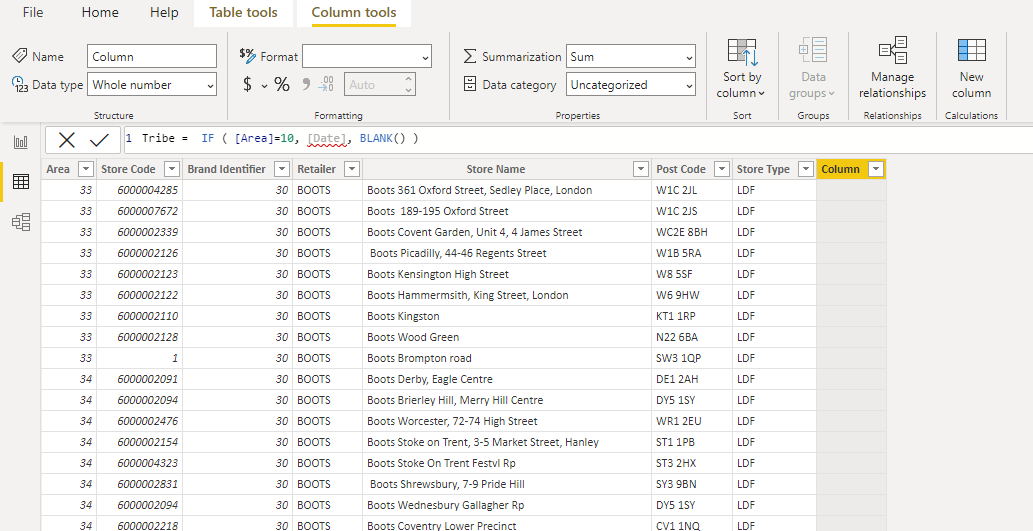This screenshot has width=1033, height=531.
Task: Open filter arrow on Retailer column
Action: (352, 169)
